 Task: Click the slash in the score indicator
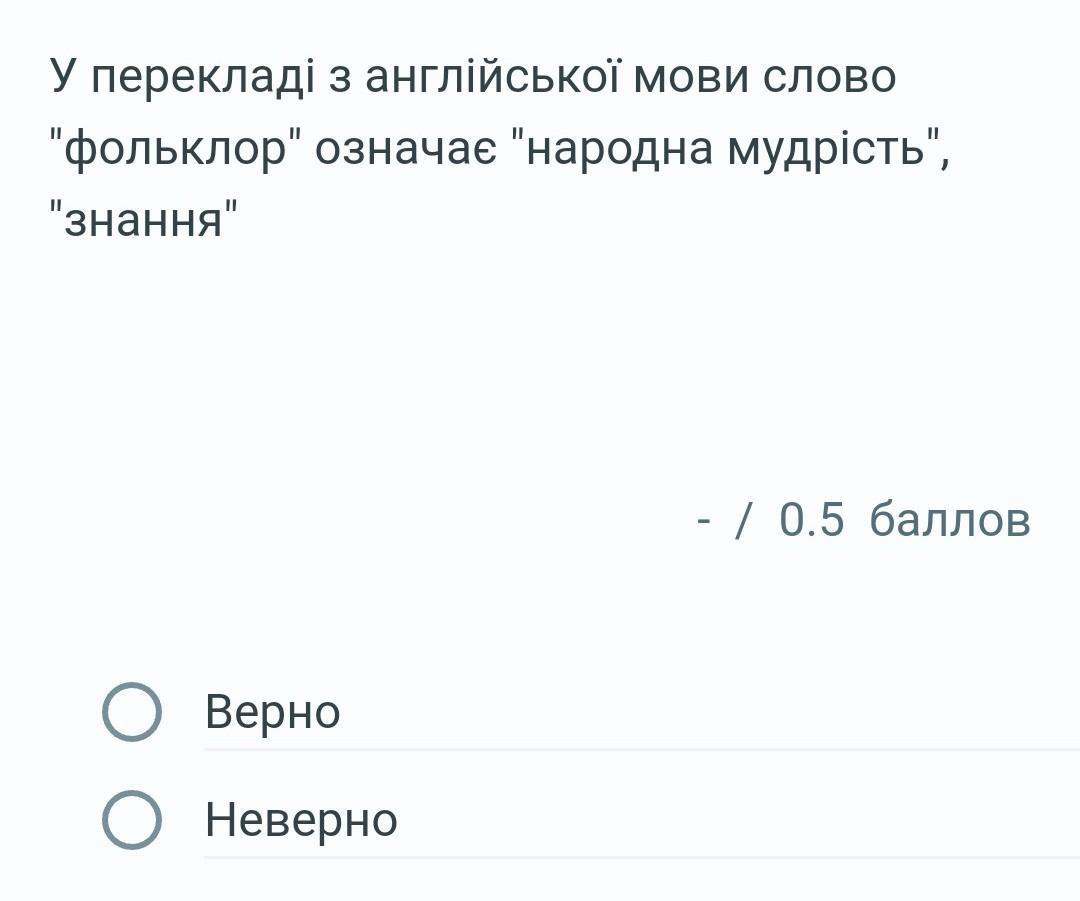click(742, 520)
